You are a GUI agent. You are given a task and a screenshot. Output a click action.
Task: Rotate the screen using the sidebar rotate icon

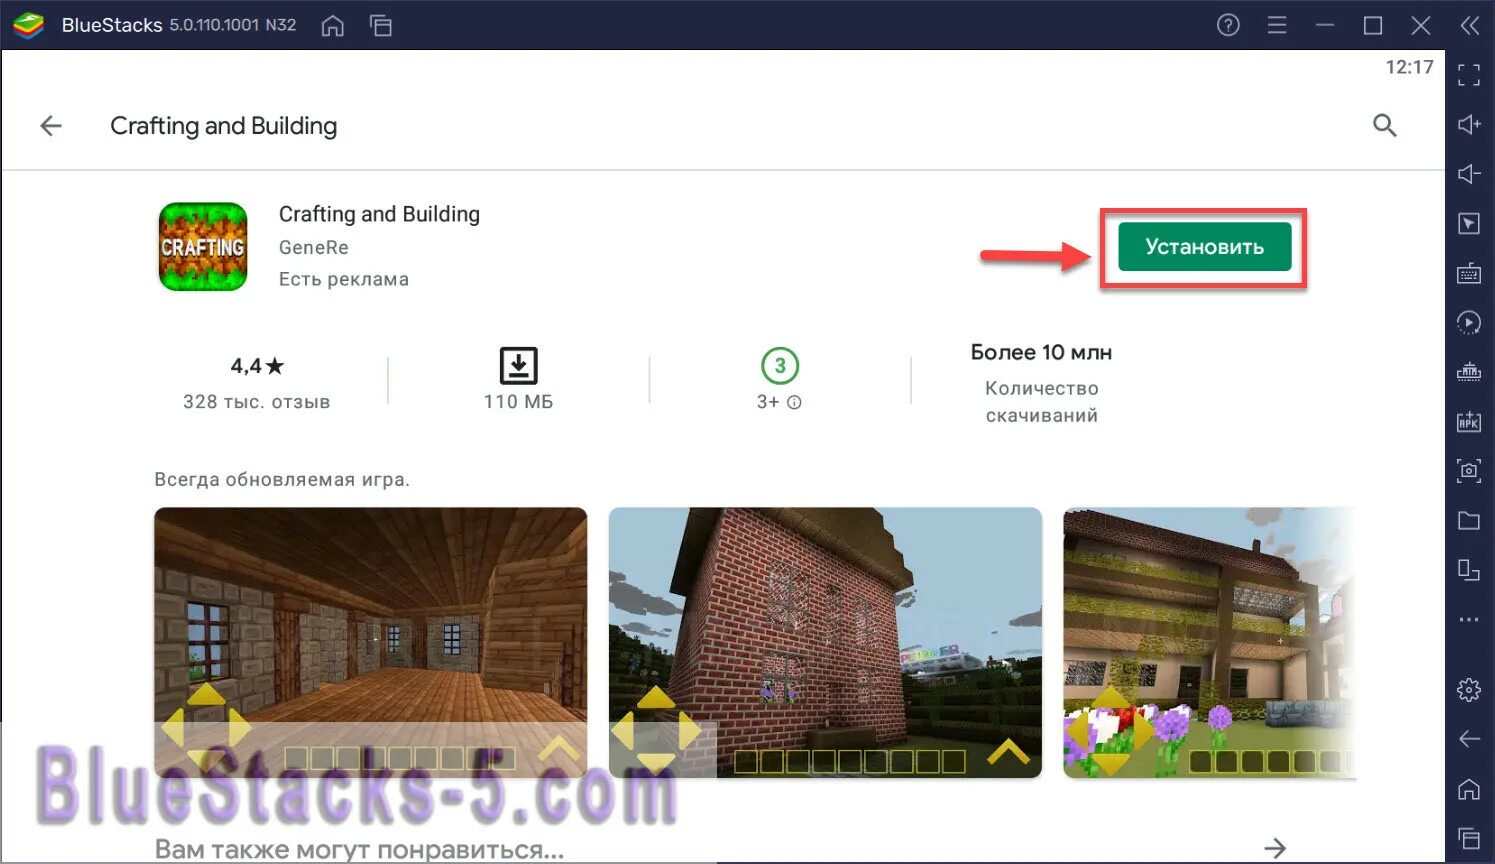[1469, 570]
